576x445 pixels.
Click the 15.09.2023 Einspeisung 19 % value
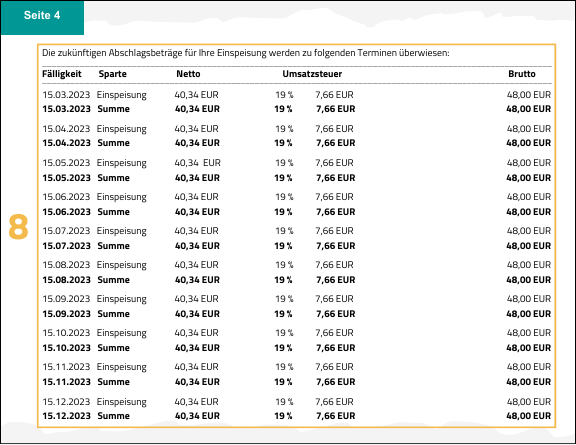point(284,299)
